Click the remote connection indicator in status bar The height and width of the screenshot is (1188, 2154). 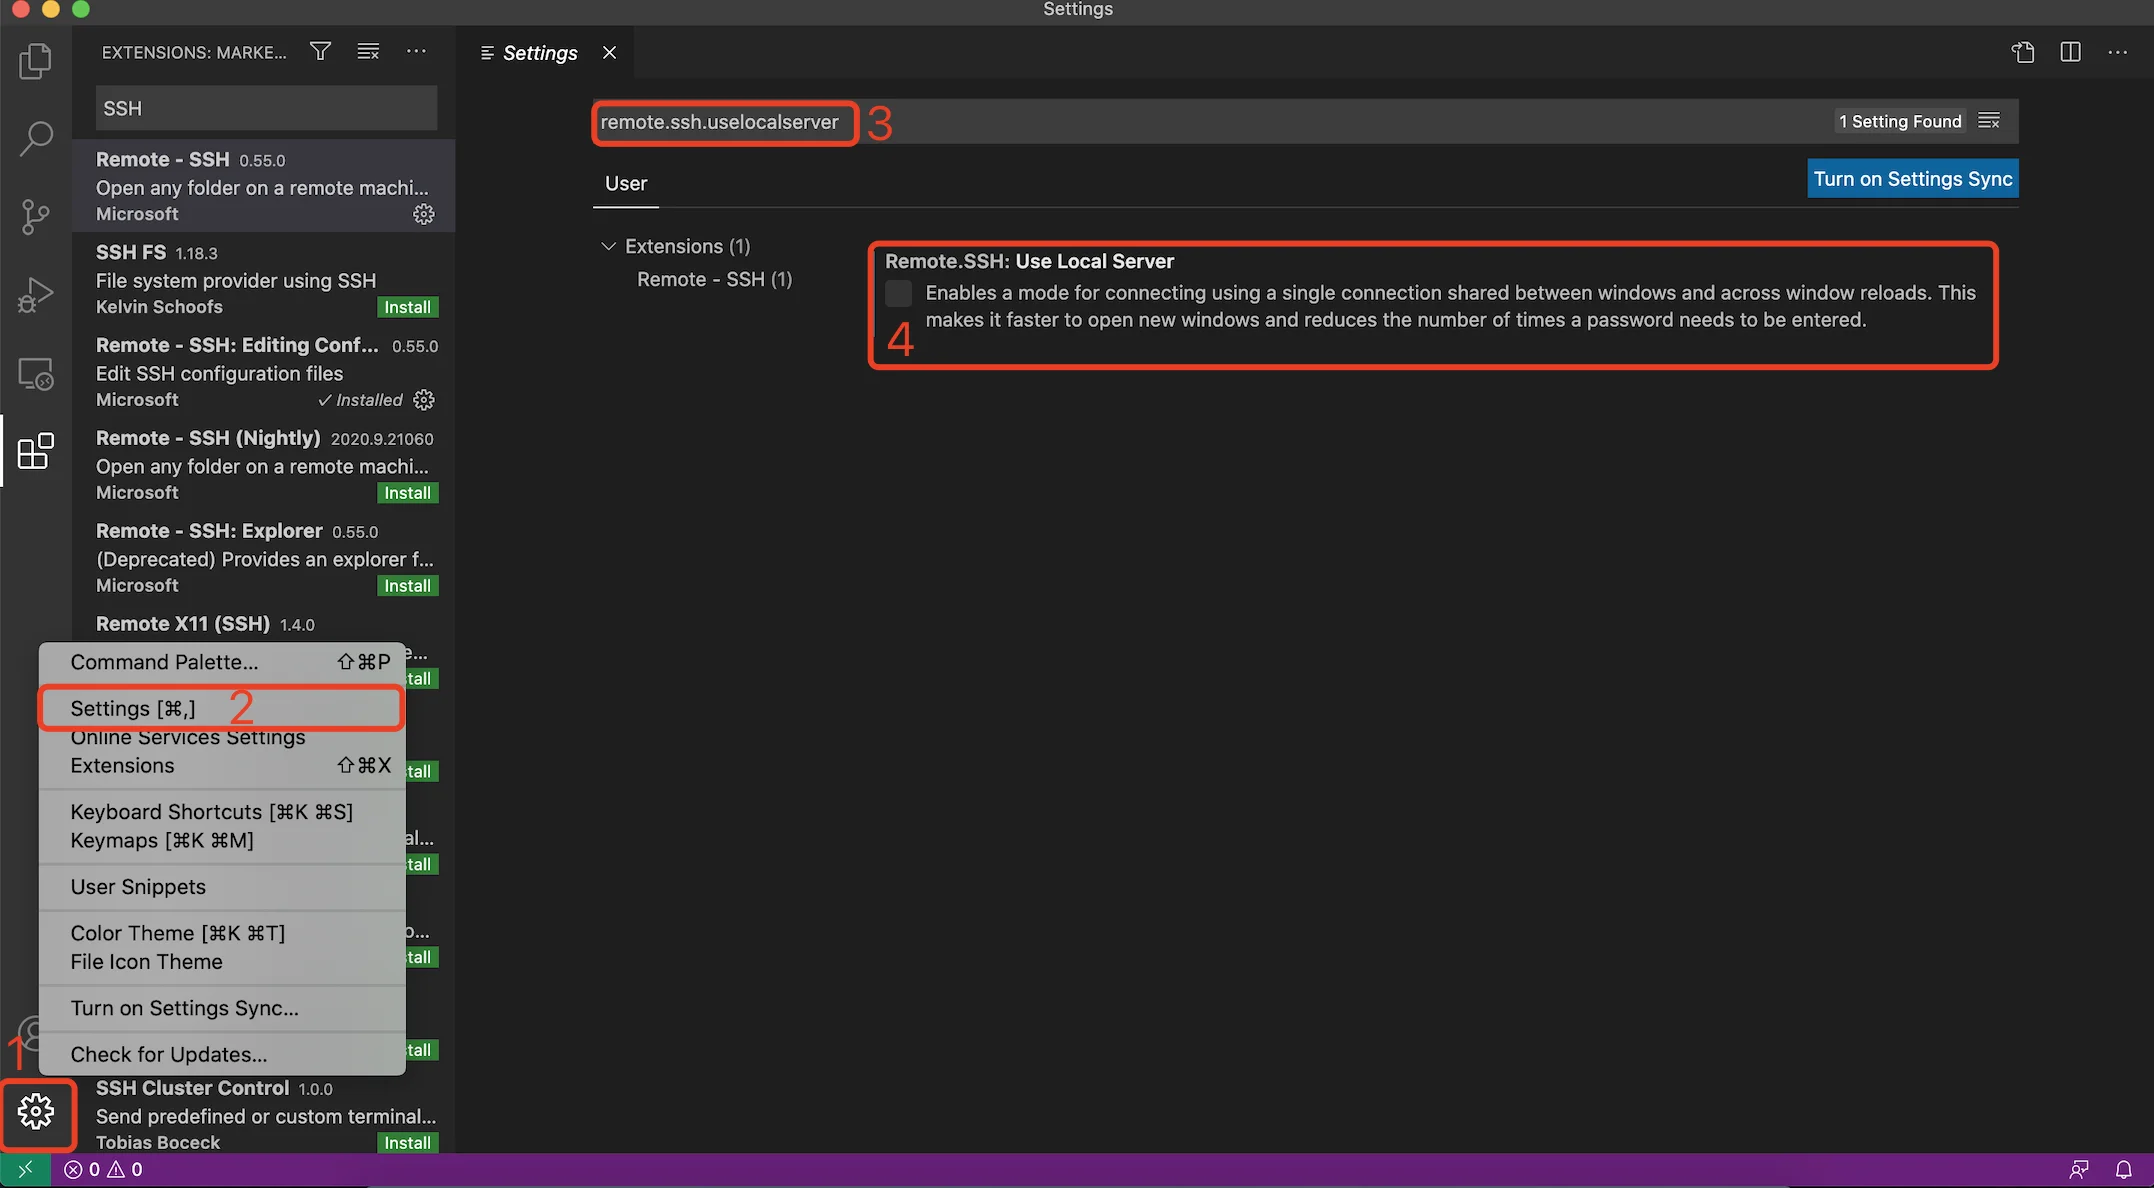25,1169
